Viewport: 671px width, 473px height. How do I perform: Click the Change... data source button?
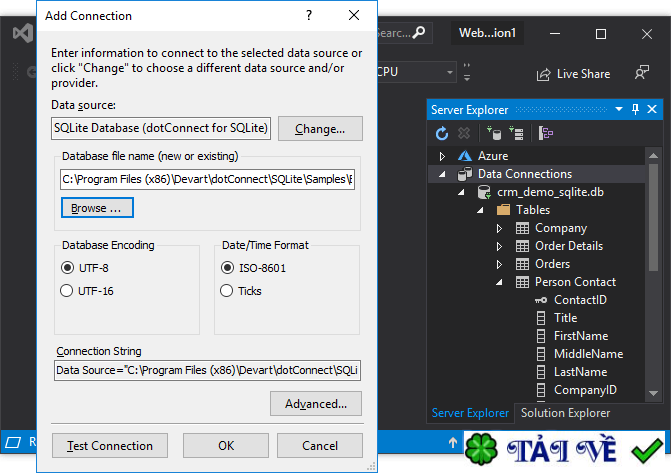tap(320, 128)
